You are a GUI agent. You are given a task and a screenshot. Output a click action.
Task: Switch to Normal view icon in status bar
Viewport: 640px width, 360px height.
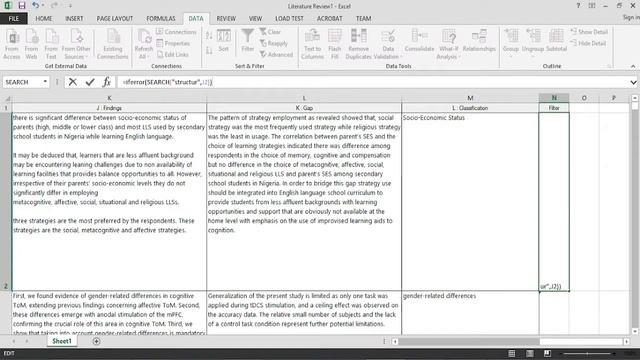(x=511, y=353)
